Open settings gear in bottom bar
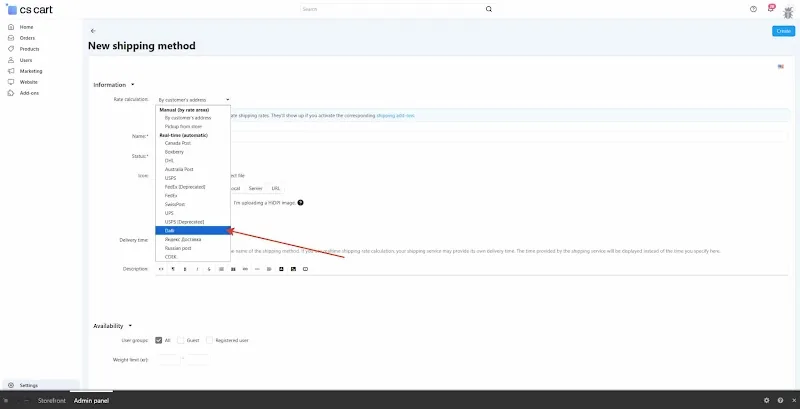The width and height of the screenshot is (800, 409). pyautogui.click(x=766, y=401)
